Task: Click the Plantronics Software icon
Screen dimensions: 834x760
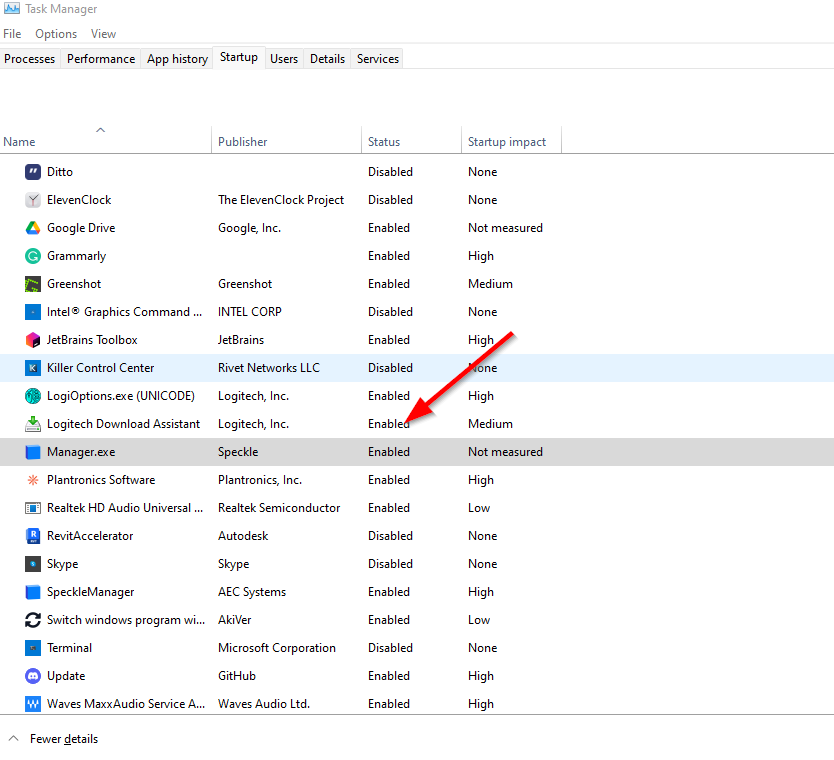Action: (x=33, y=480)
